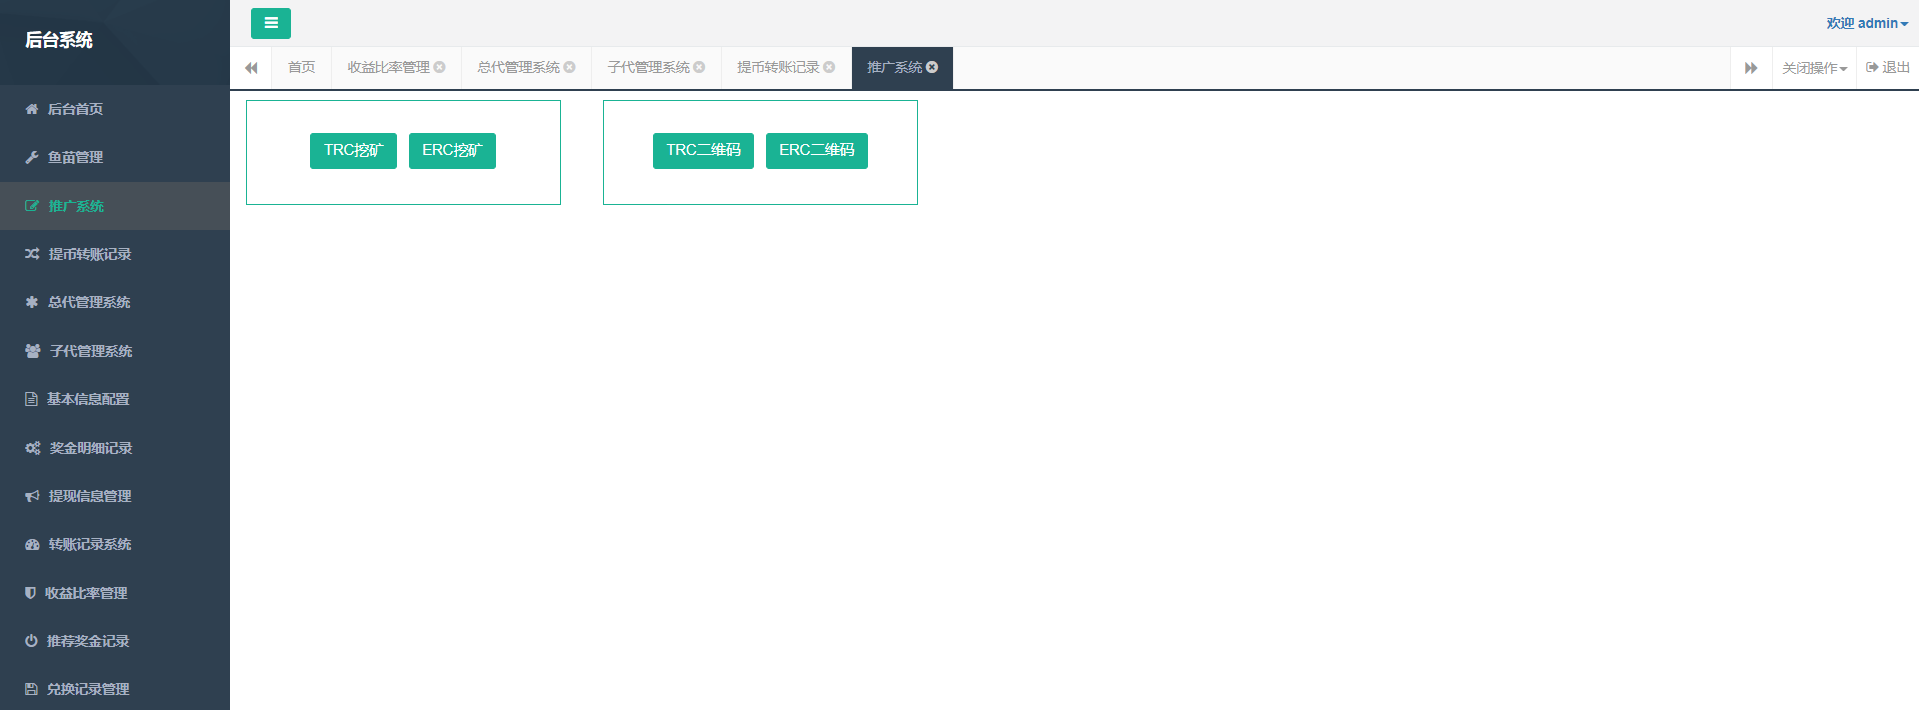Click the TRC挖矿 button

click(353, 151)
